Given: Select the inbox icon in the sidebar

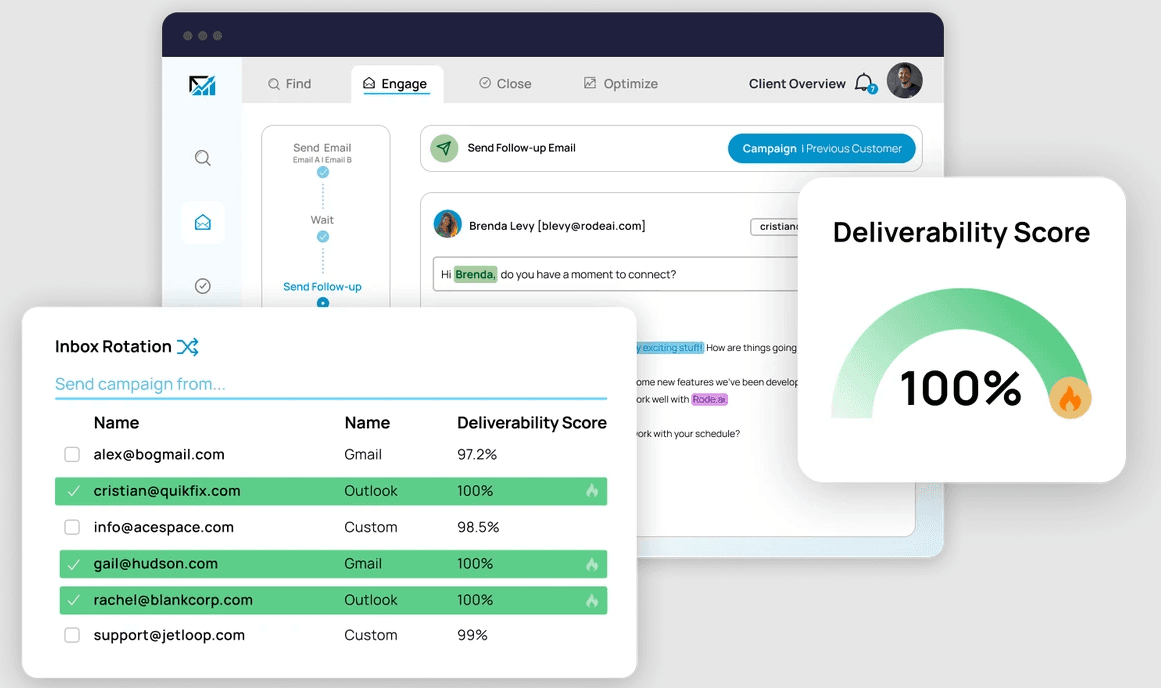Looking at the screenshot, I should tap(203, 222).
